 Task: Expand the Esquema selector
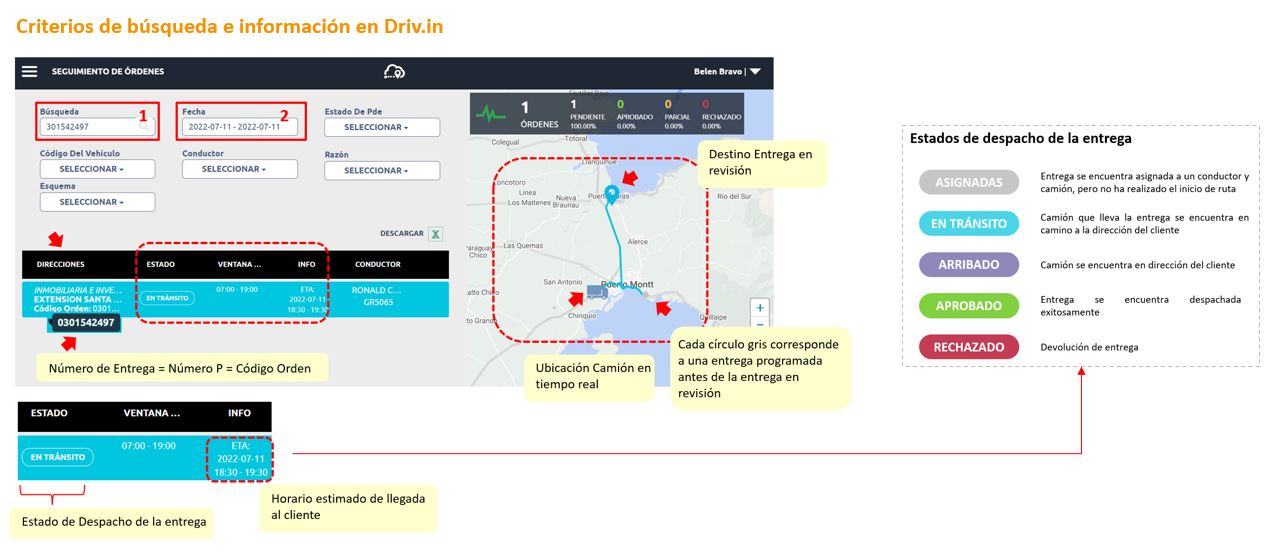coord(97,202)
